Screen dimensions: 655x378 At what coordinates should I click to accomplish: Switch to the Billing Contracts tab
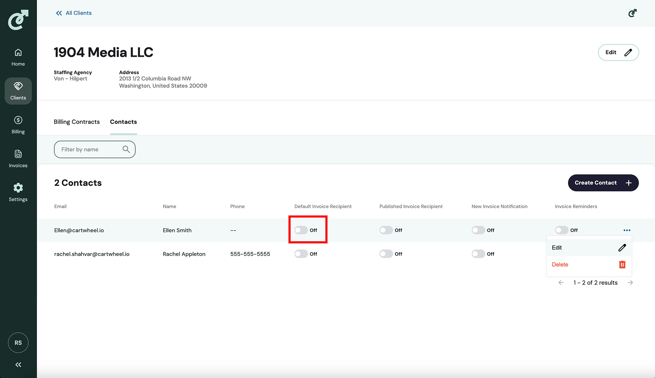(x=77, y=122)
